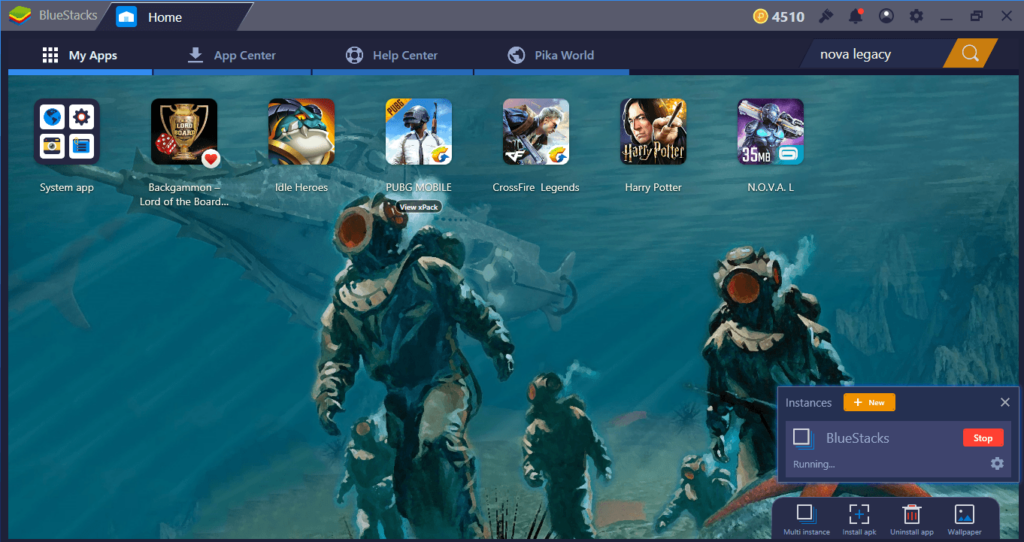Click the Instances panel title
The width and height of the screenshot is (1024, 542).
coord(808,403)
